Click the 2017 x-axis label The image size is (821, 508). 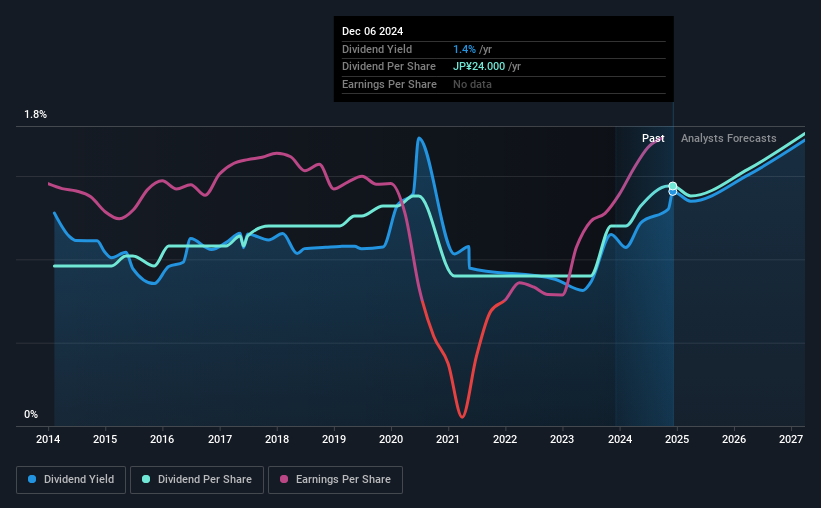point(220,439)
